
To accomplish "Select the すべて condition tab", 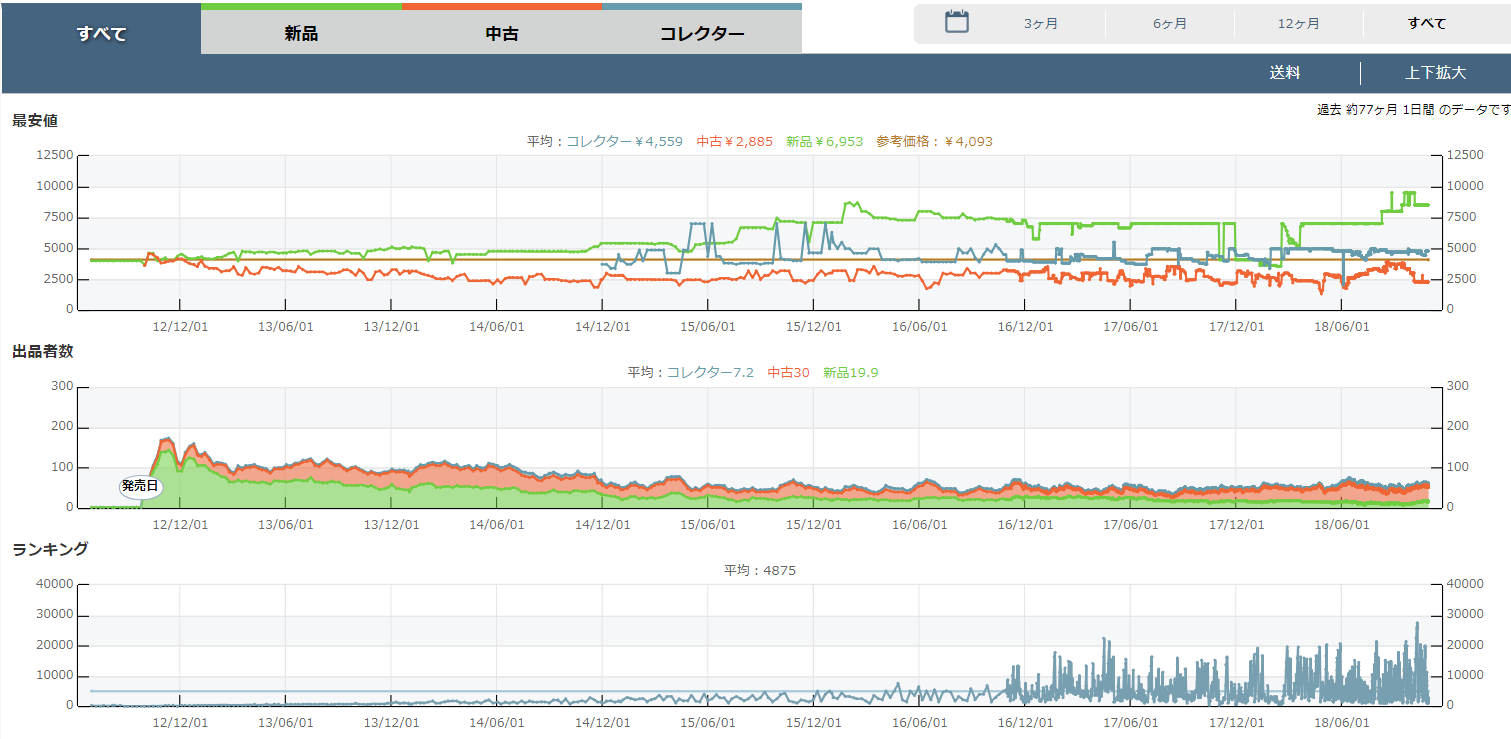I will coord(101,33).
